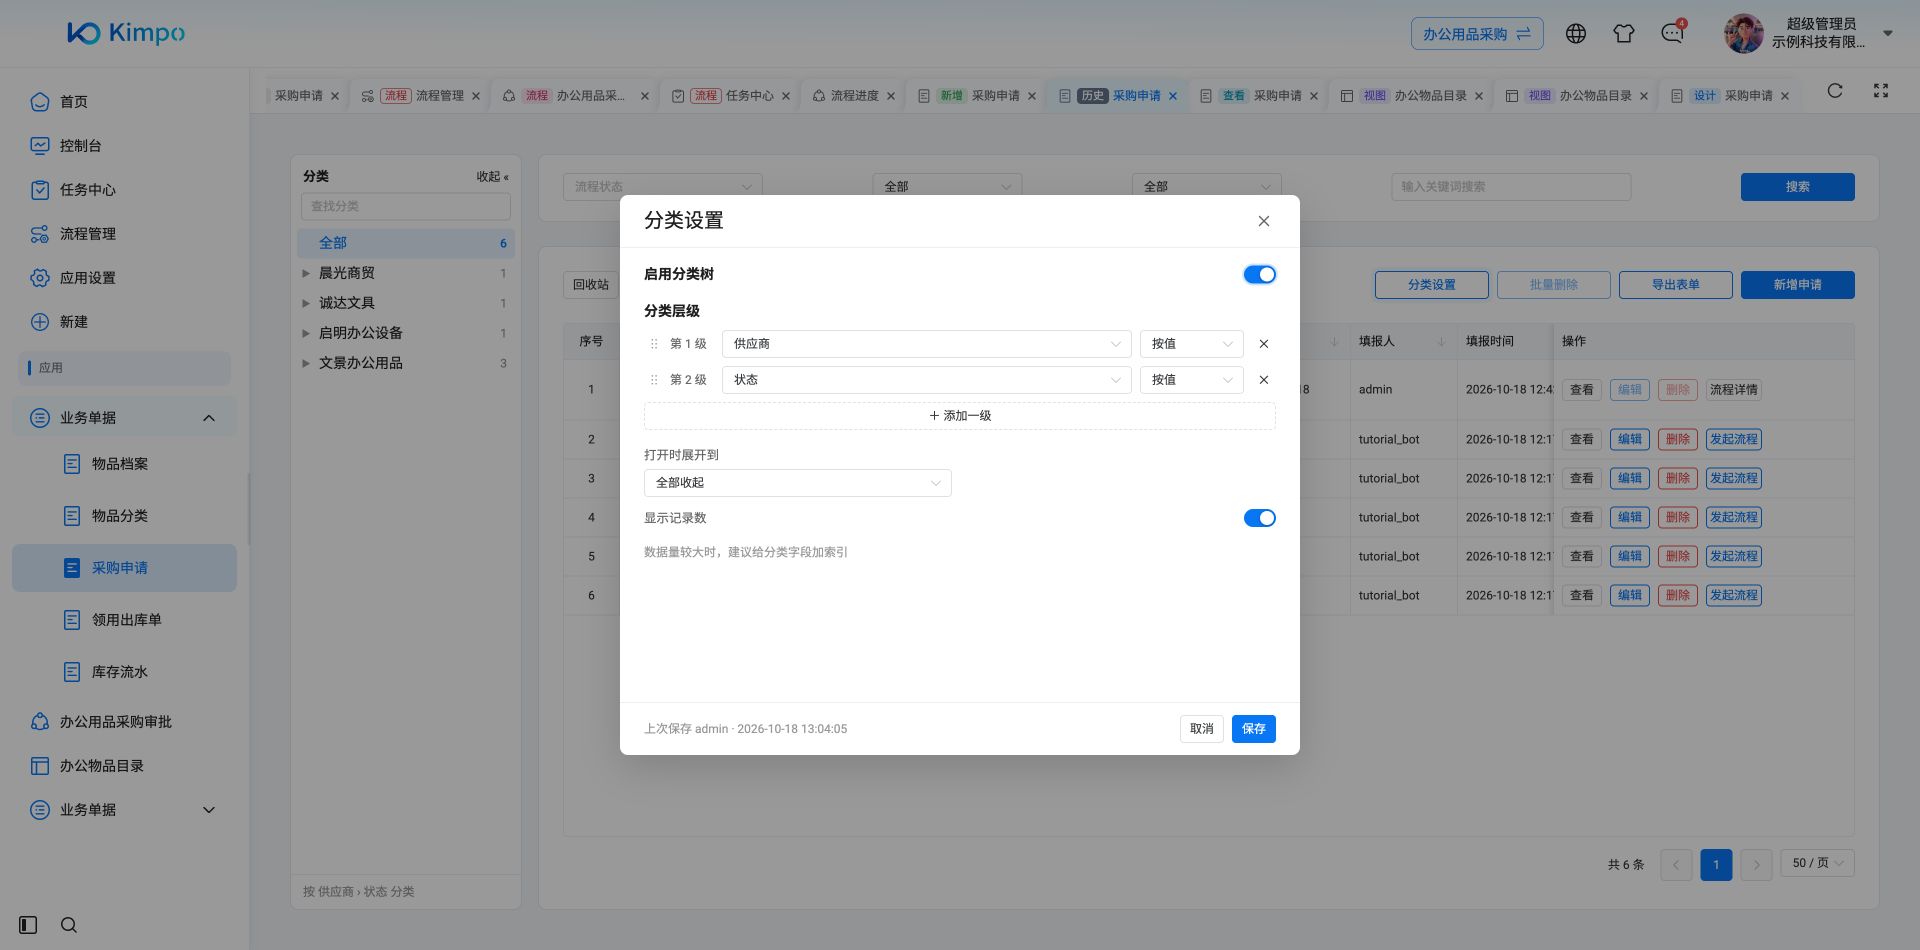Close the 设计 采购申请 tab
The height and width of the screenshot is (950, 1920).
[x=1785, y=96]
